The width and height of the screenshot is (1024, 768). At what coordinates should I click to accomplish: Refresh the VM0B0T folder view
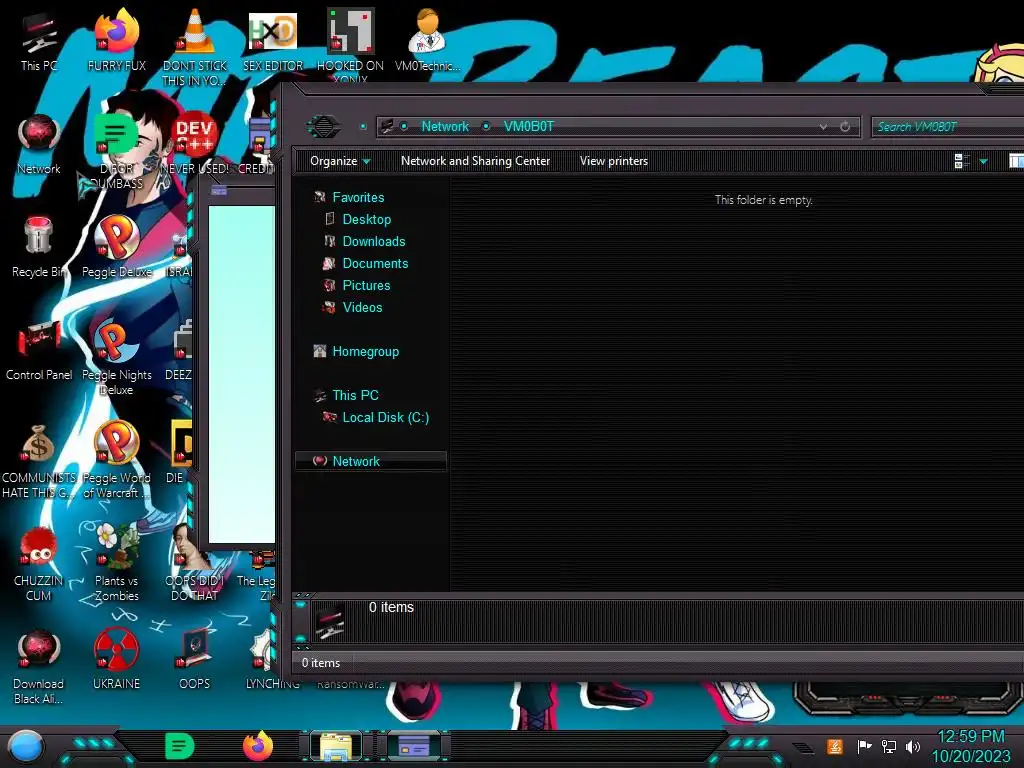pos(845,127)
